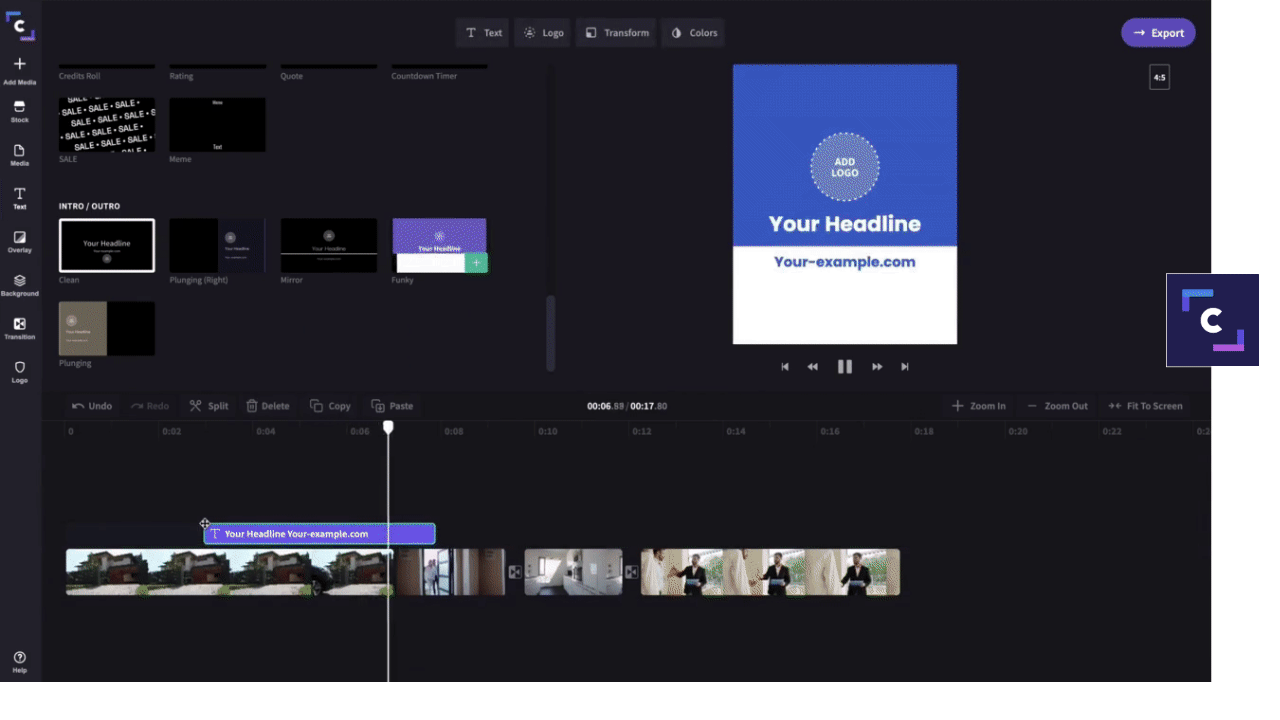Click the transition icon after the kitchen clip
Image resolution: width=1280 pixels, height=720 pixels.
click(x=631, y=572)
